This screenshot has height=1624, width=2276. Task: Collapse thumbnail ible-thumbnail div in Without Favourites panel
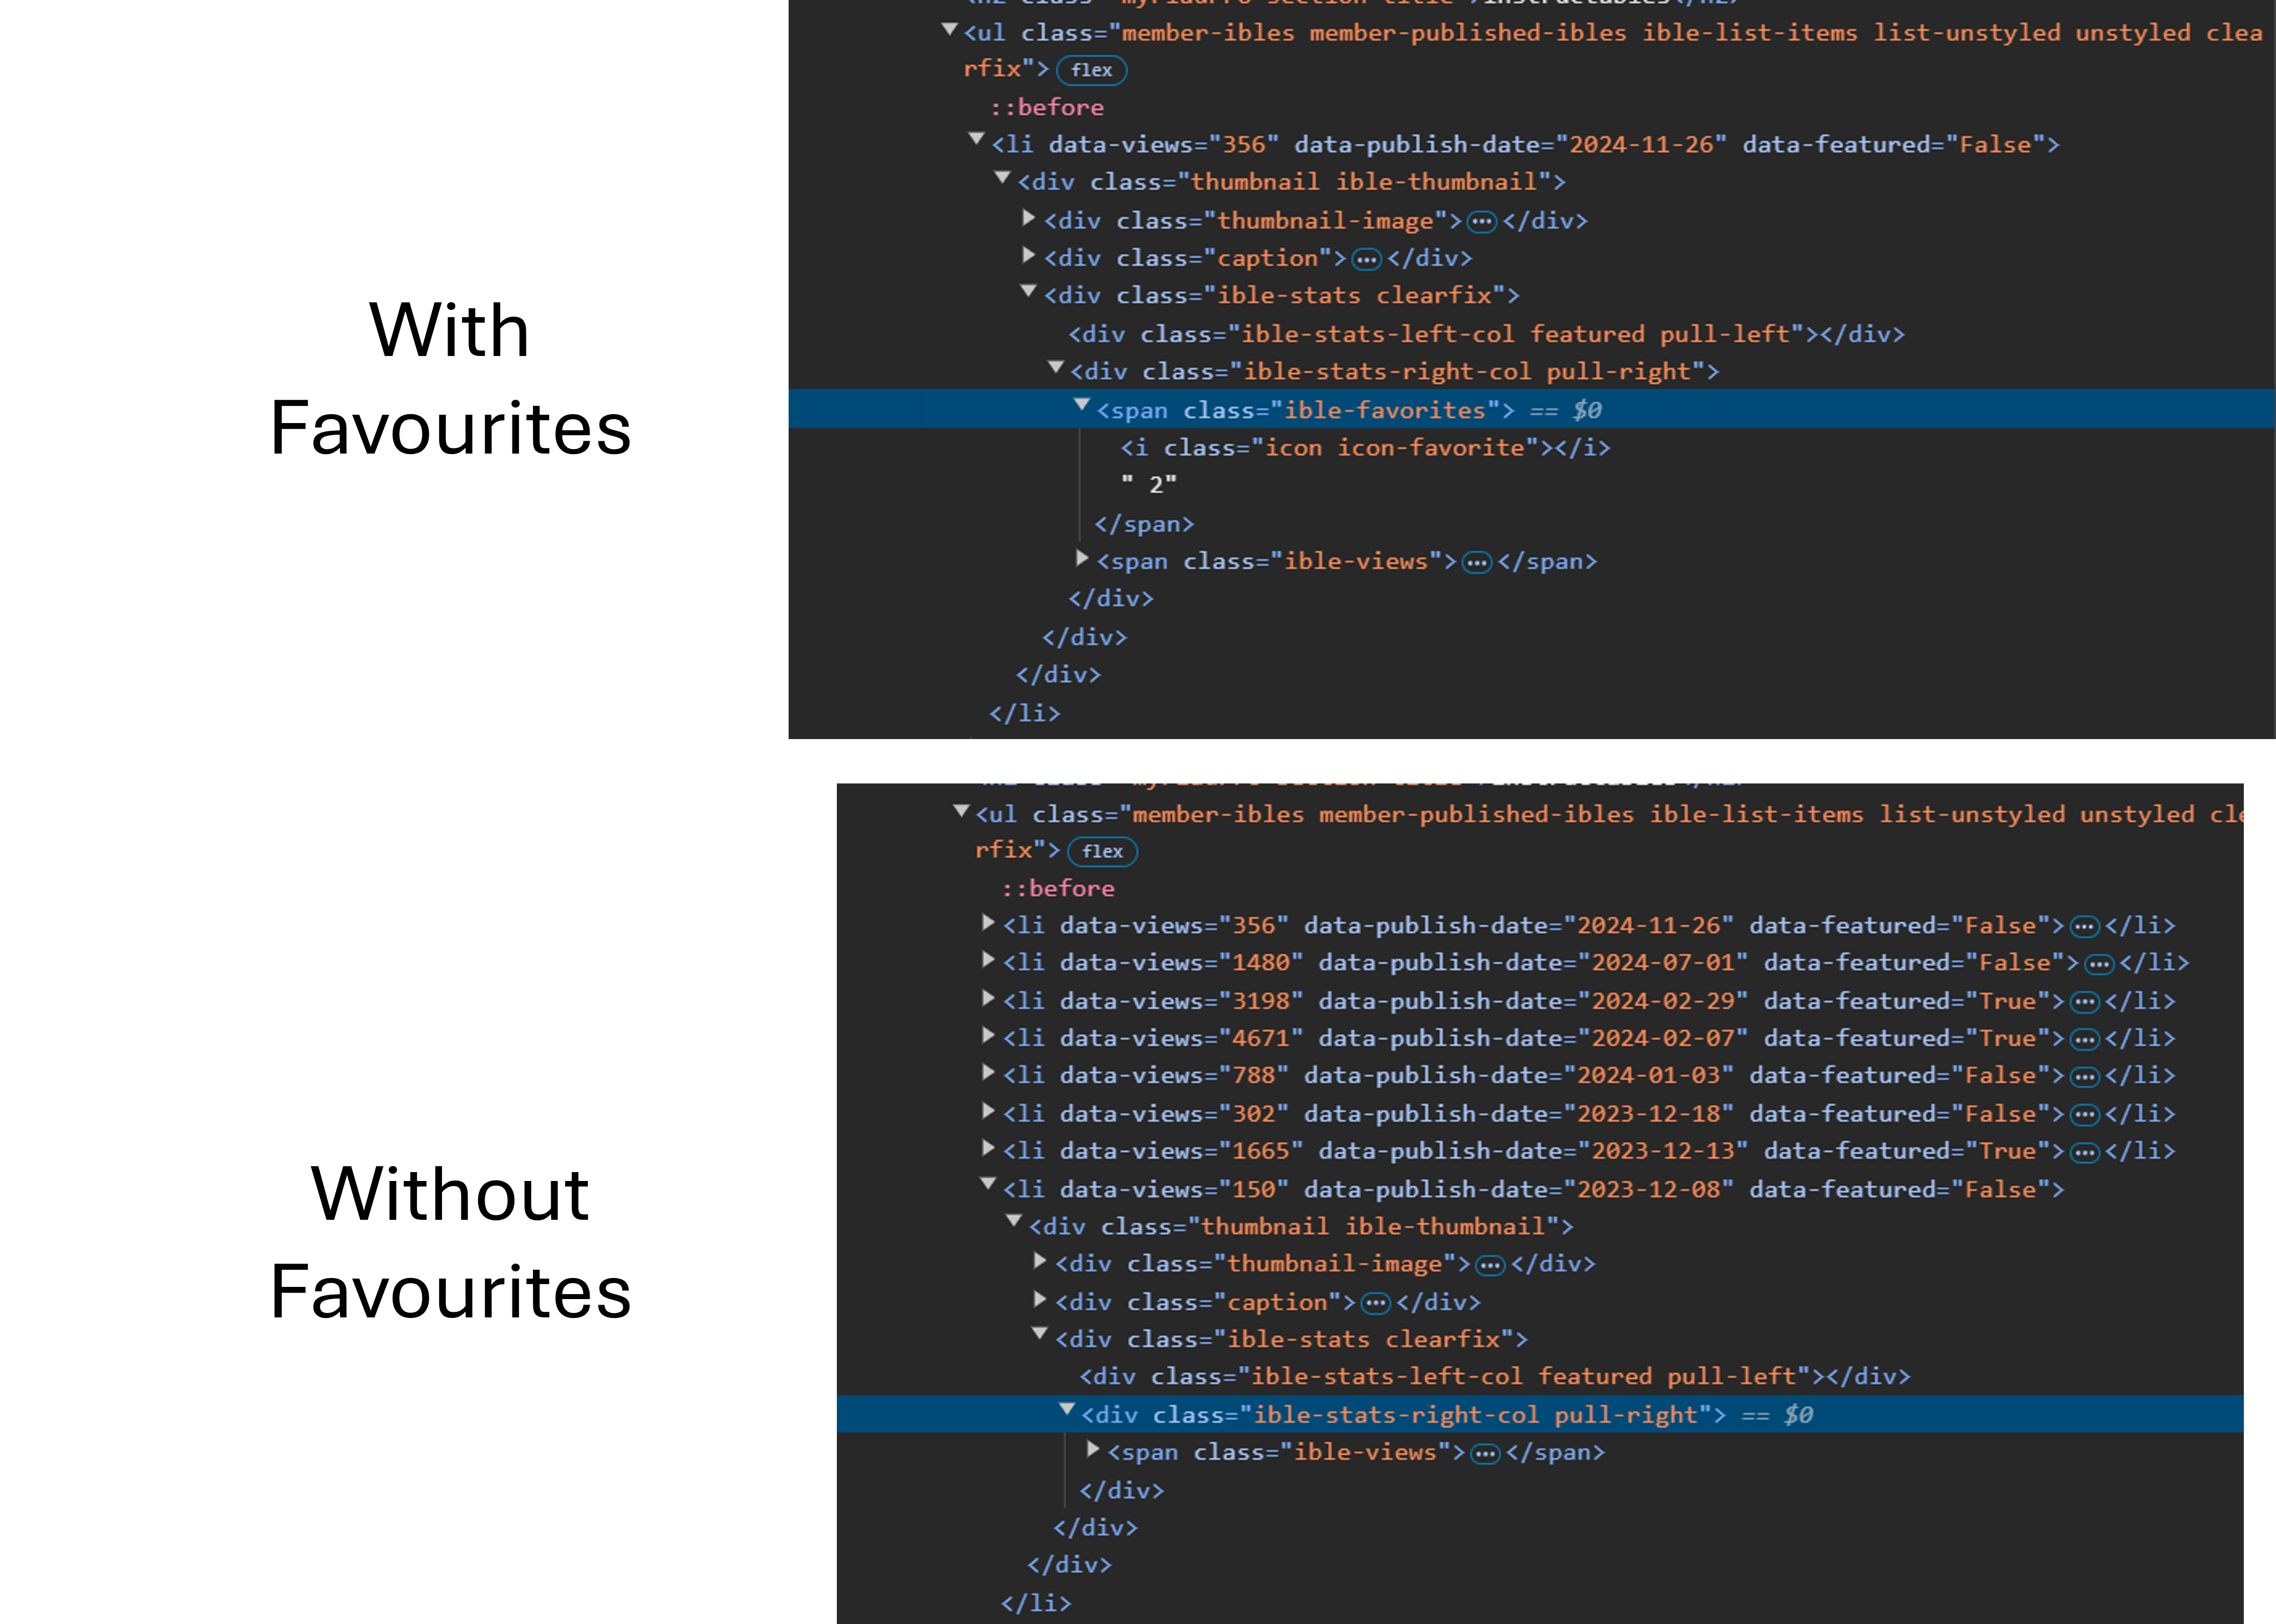[1014, 1221]
